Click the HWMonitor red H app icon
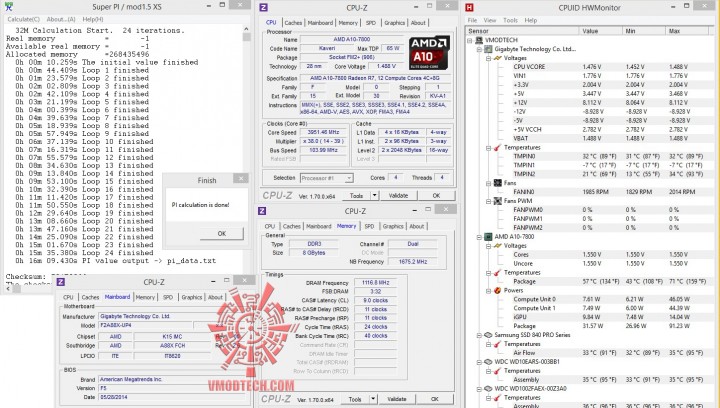 (x=469, y=7)
